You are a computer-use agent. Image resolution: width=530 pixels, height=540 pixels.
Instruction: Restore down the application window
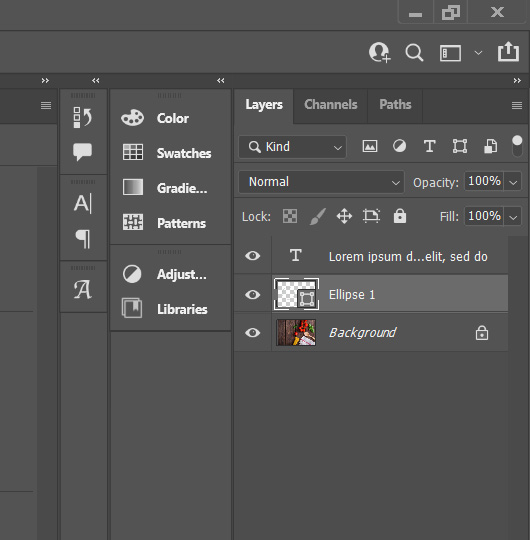[x=451, y=13]
